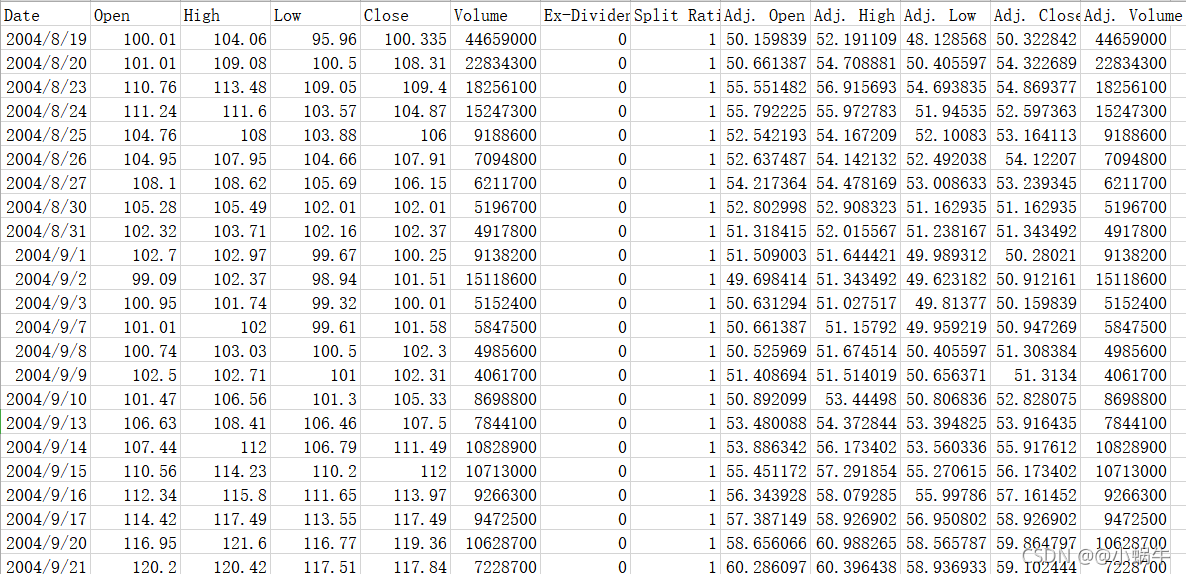The width and height of the screenshot is (1186, 574).
Task: Select date cell 2004/8/31
Action: [x=46, y=231]
